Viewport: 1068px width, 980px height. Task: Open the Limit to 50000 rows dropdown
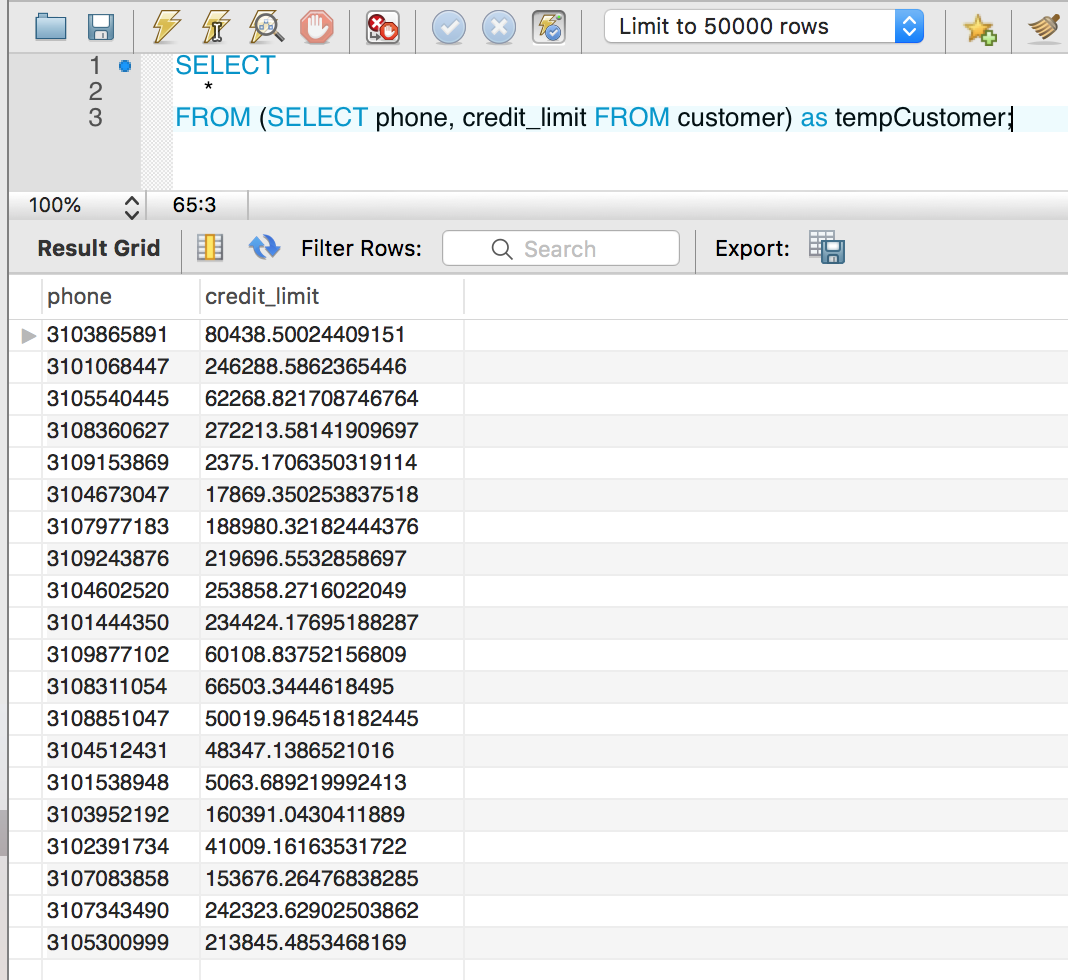click(764, 27)
